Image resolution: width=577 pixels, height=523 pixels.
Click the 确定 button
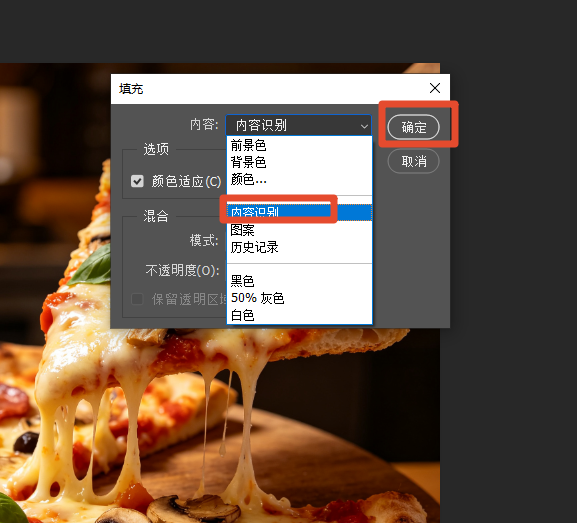(413, 127)
